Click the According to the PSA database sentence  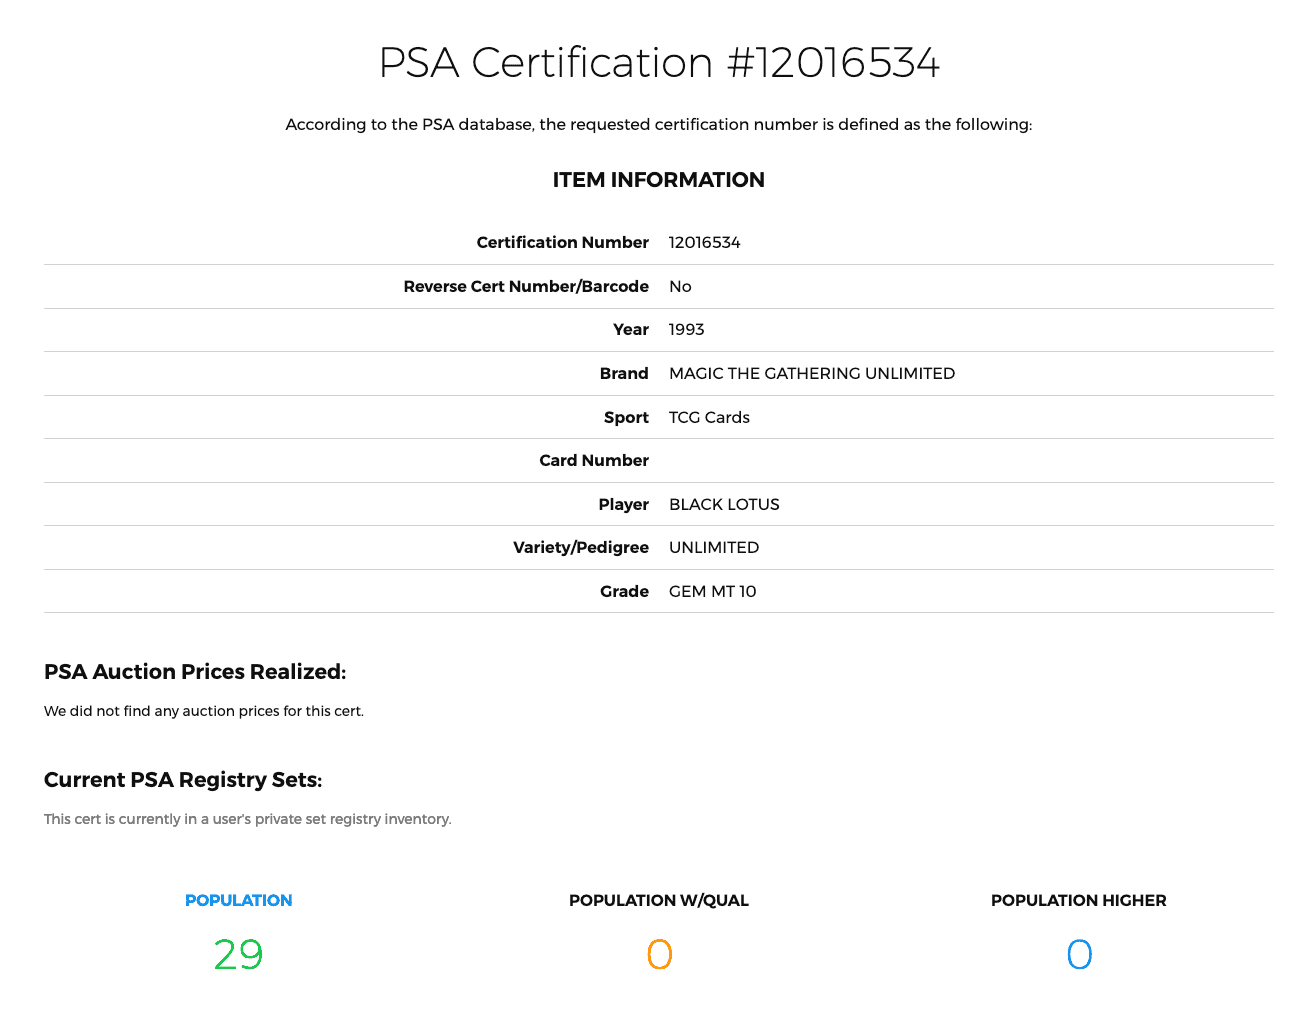click(659, 125)
